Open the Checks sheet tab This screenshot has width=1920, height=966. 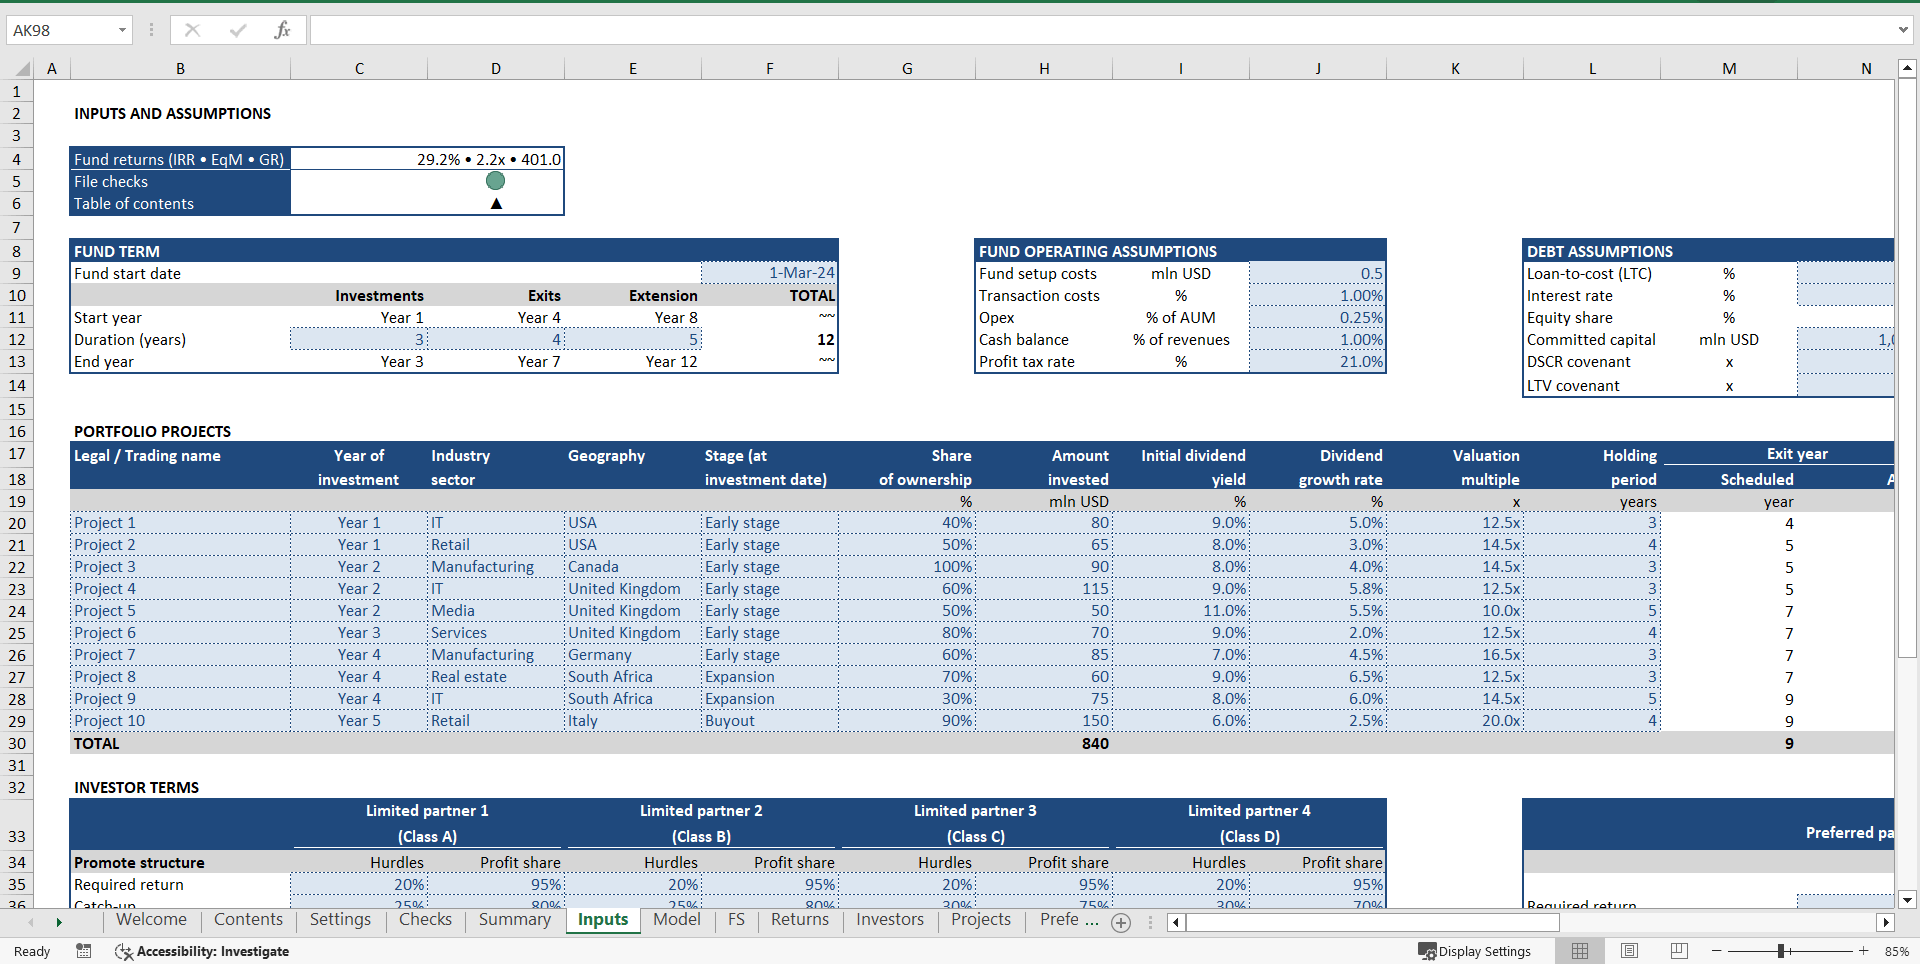coord(425,920)
